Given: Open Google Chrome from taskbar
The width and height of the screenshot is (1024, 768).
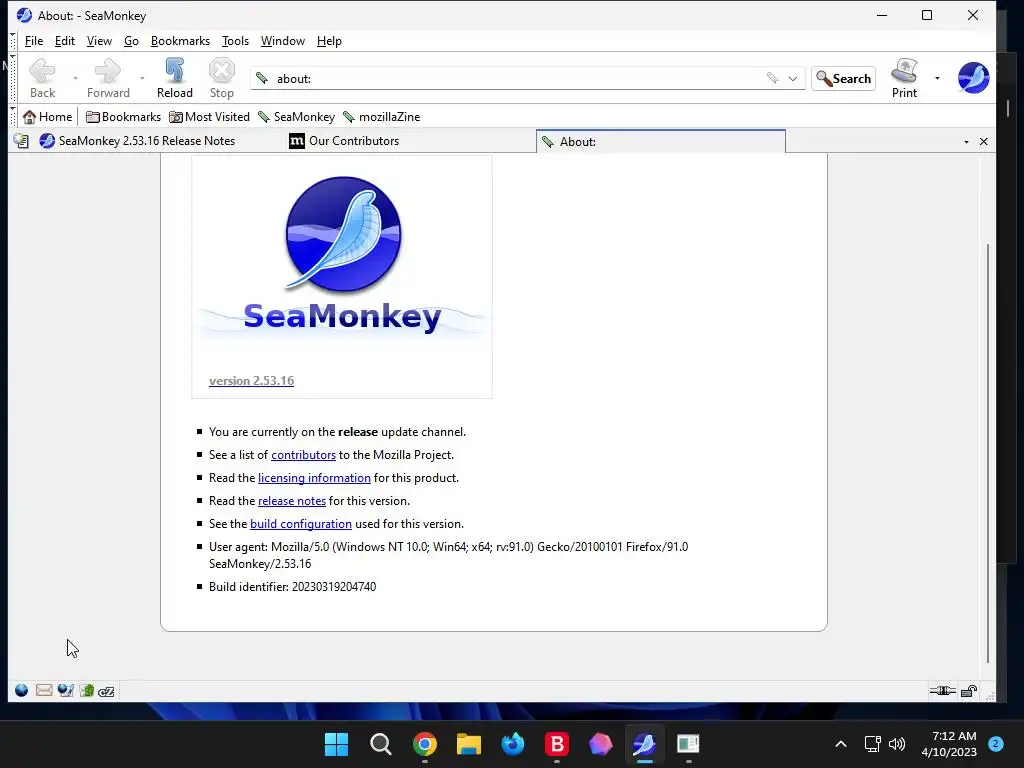Looking at the screenshot, I should [x=424, y=744].
